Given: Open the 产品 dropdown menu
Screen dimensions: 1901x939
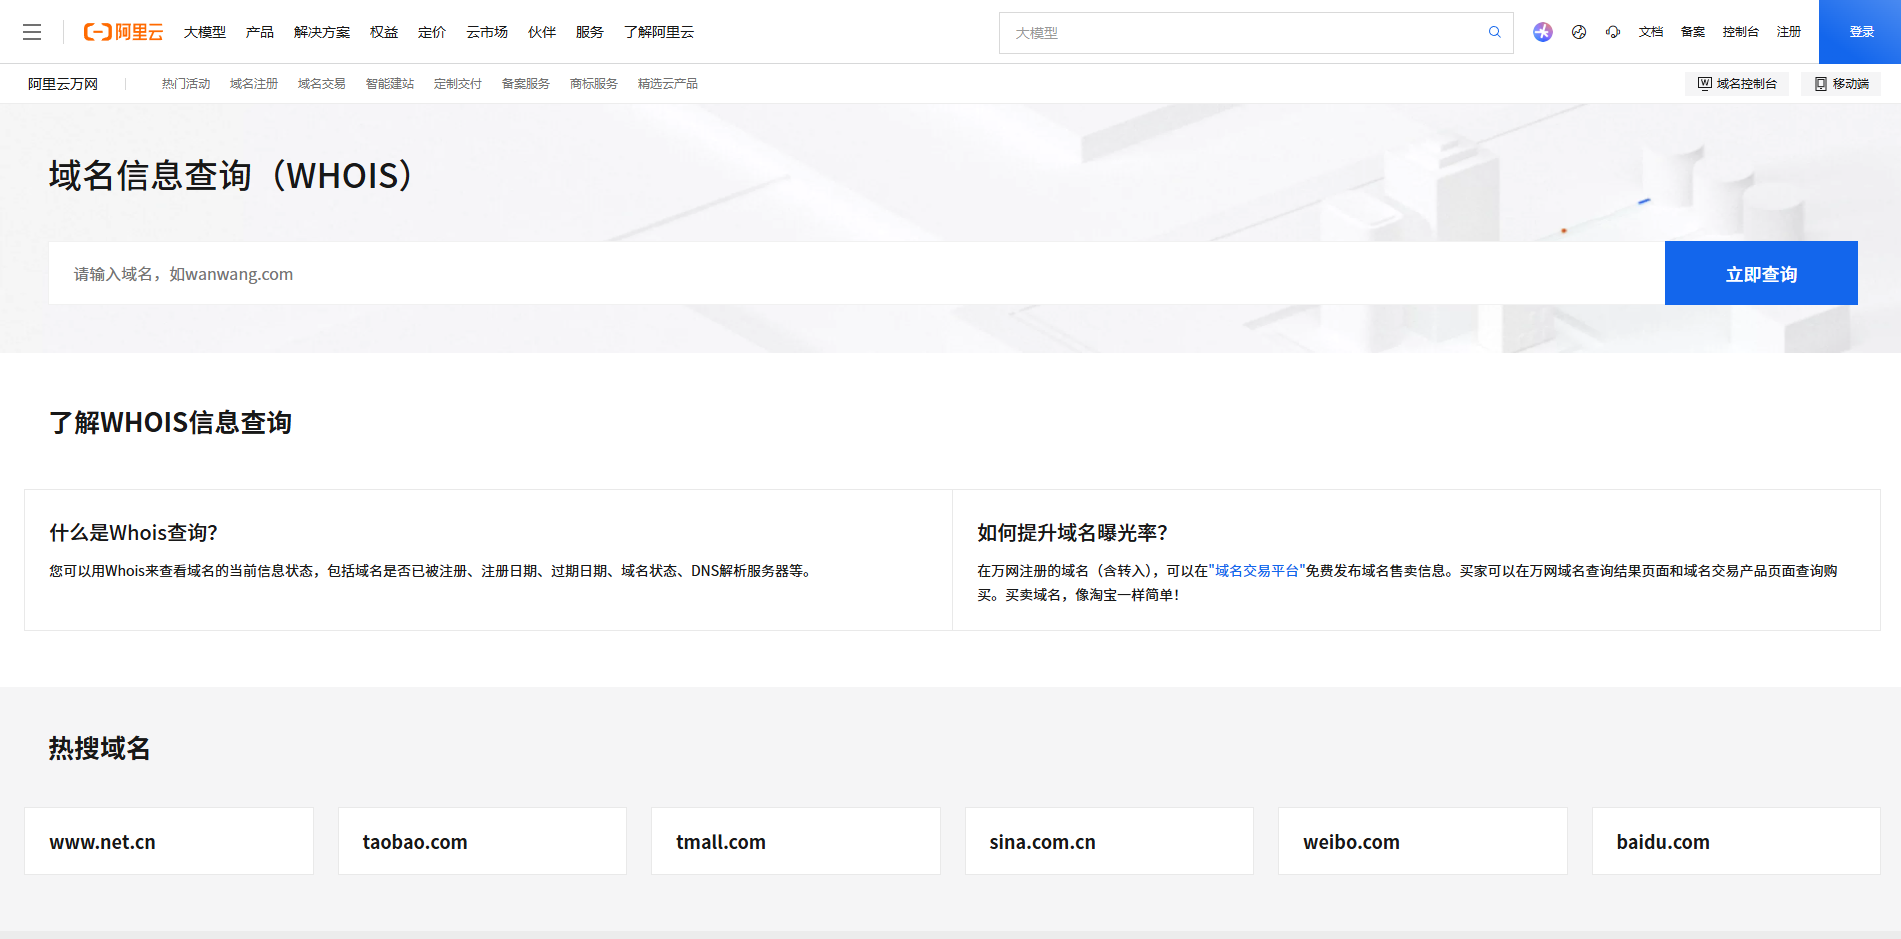Looking at the screenshot, I should pos(260,32).
